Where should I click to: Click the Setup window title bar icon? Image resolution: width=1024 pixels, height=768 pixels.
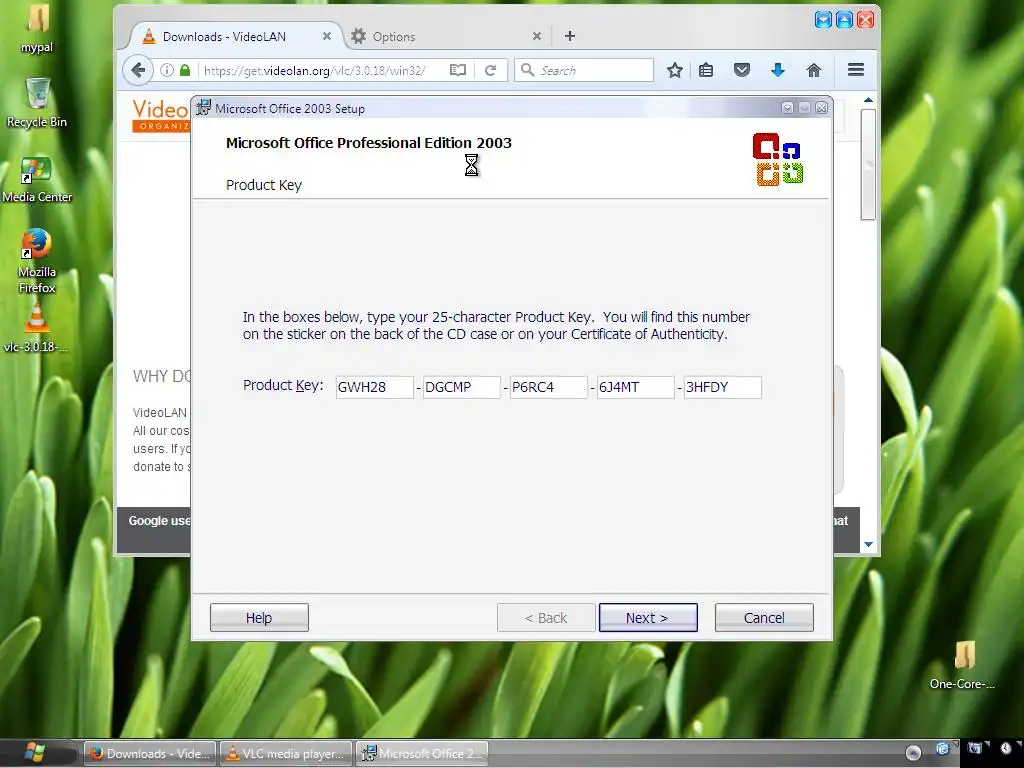pos(204,108)
